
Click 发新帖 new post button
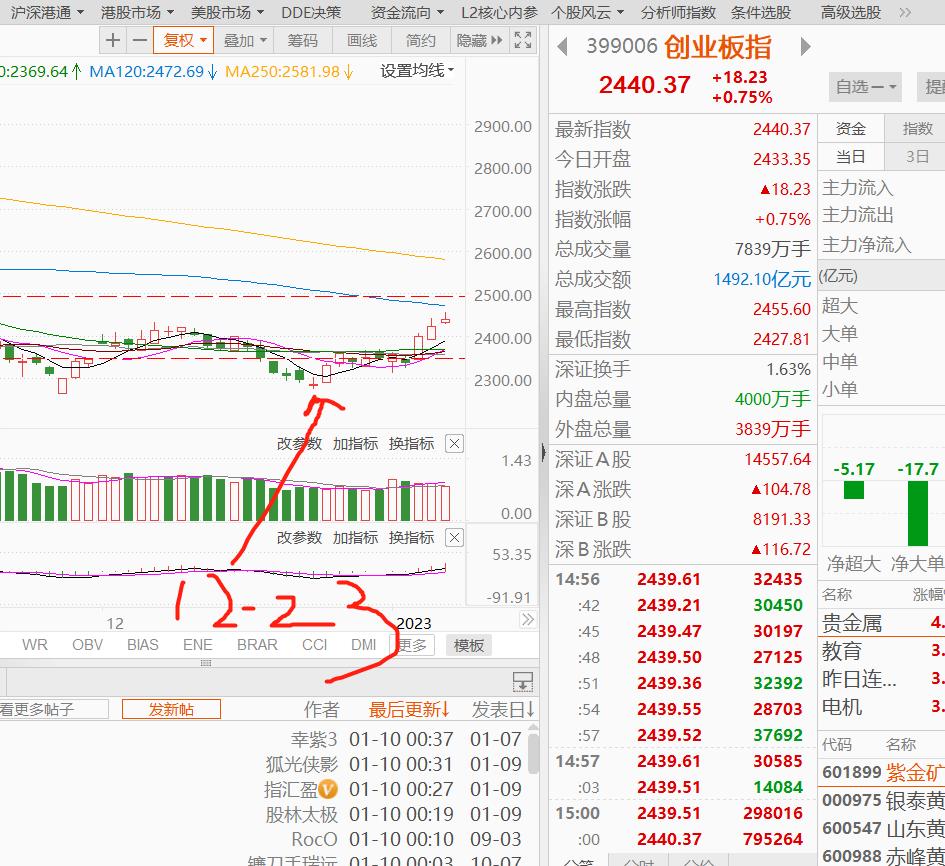(171, 709)
